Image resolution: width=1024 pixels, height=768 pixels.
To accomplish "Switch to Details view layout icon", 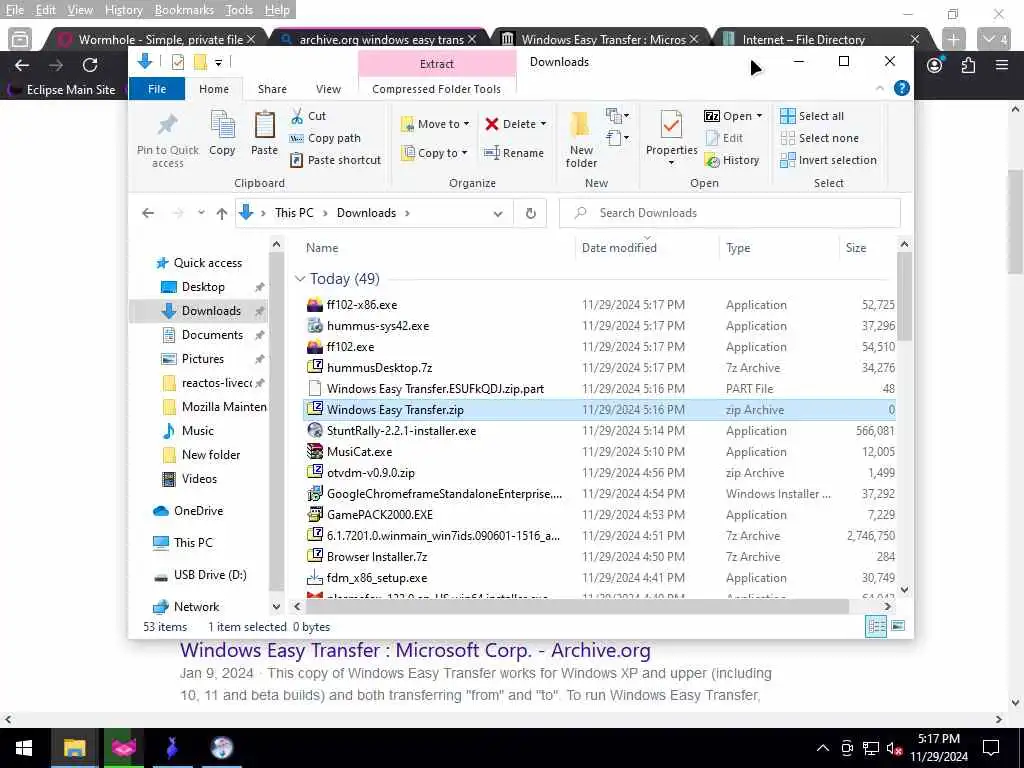I will click(x=876, y=626).
